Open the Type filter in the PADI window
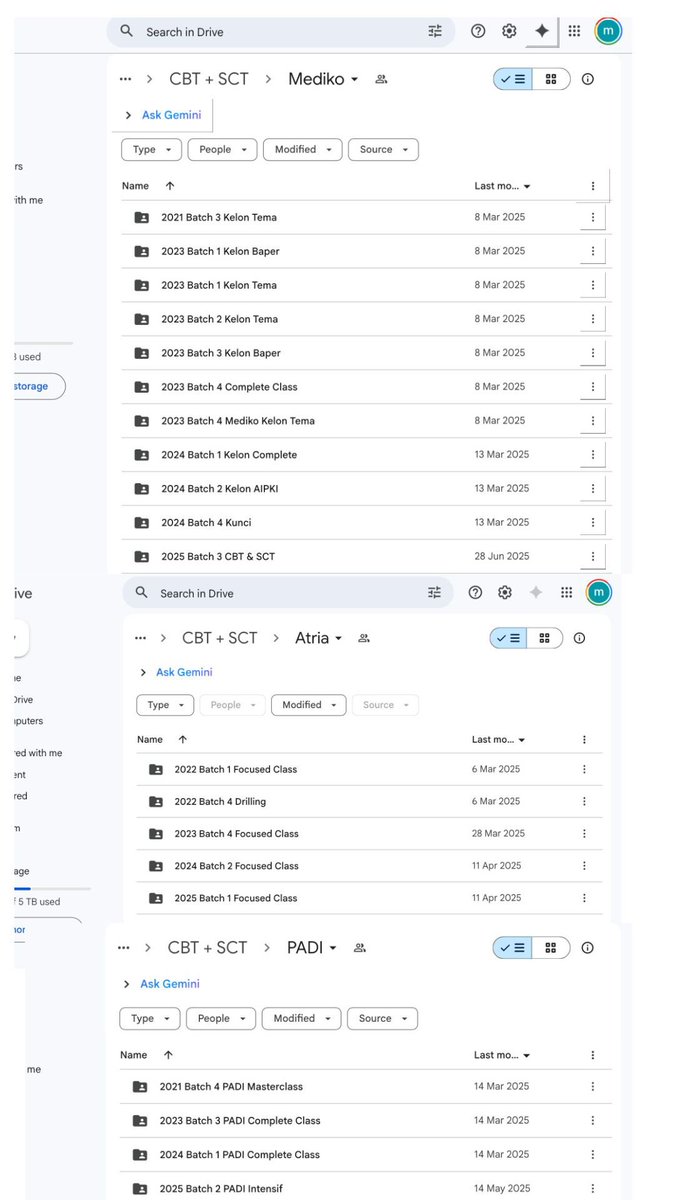 pos(150,1019)
